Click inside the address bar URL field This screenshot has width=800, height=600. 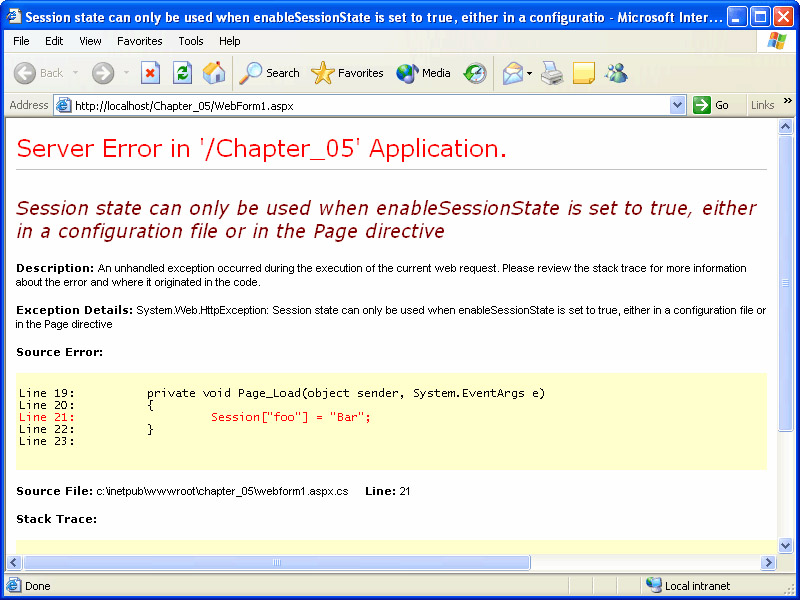pyautogui.click(x=370, y=105)
